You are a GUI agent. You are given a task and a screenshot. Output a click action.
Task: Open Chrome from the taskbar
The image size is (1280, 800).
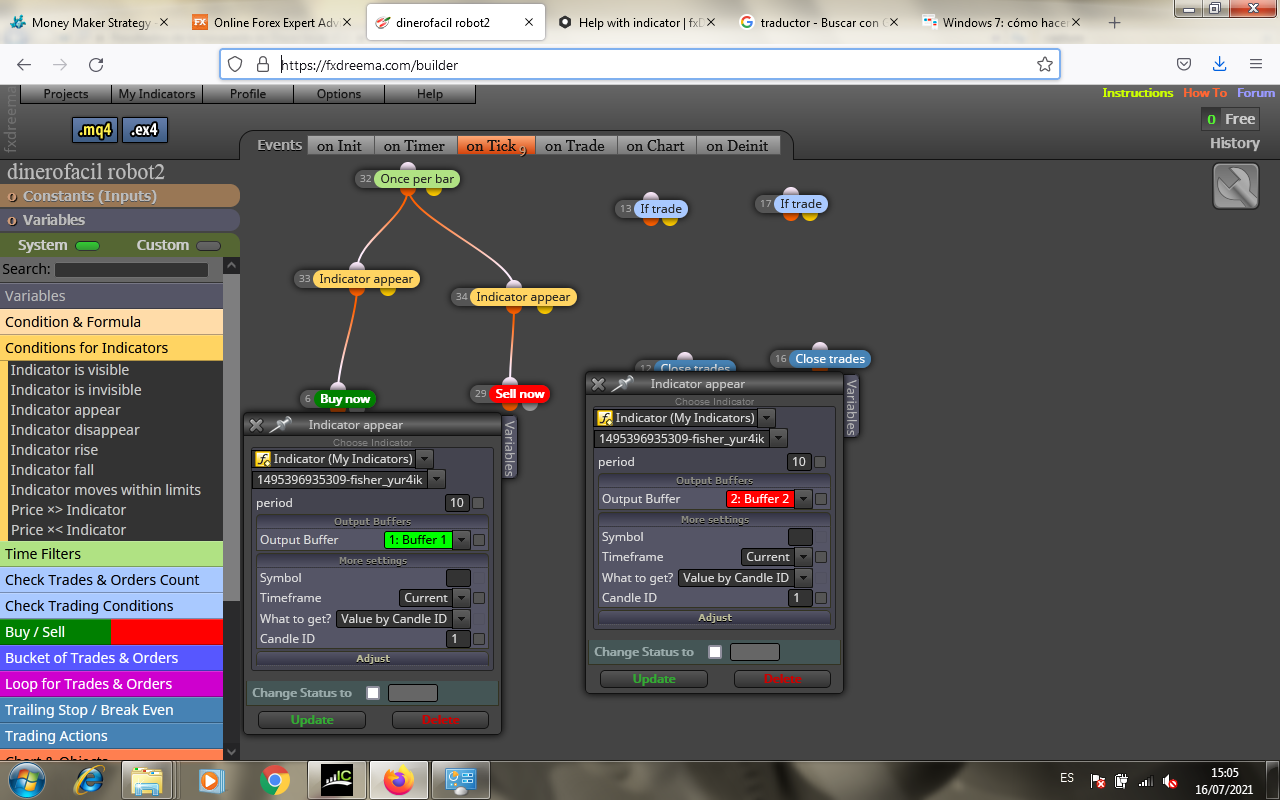point(275,779)
